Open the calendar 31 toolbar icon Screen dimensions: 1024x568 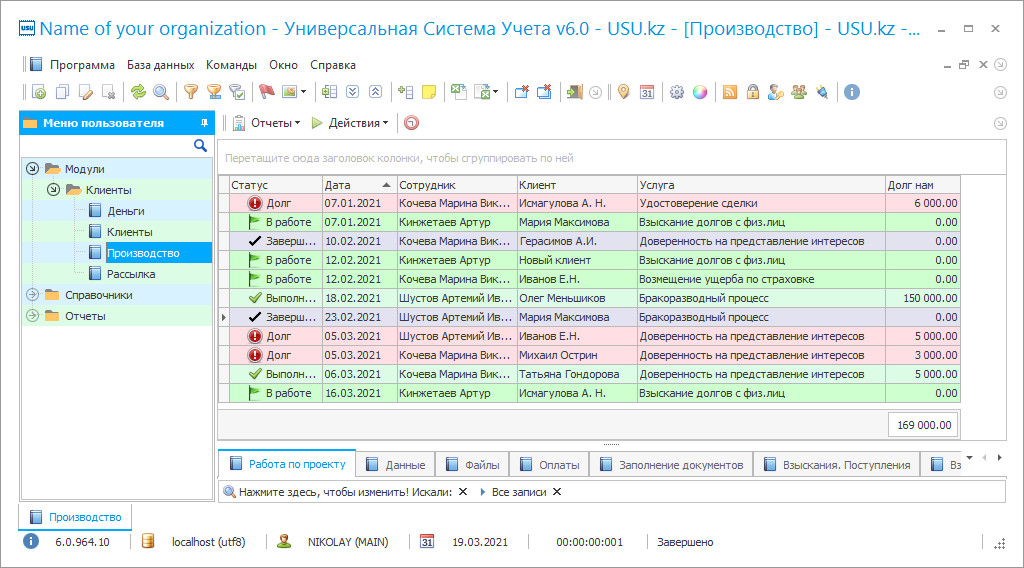(647, 92)
